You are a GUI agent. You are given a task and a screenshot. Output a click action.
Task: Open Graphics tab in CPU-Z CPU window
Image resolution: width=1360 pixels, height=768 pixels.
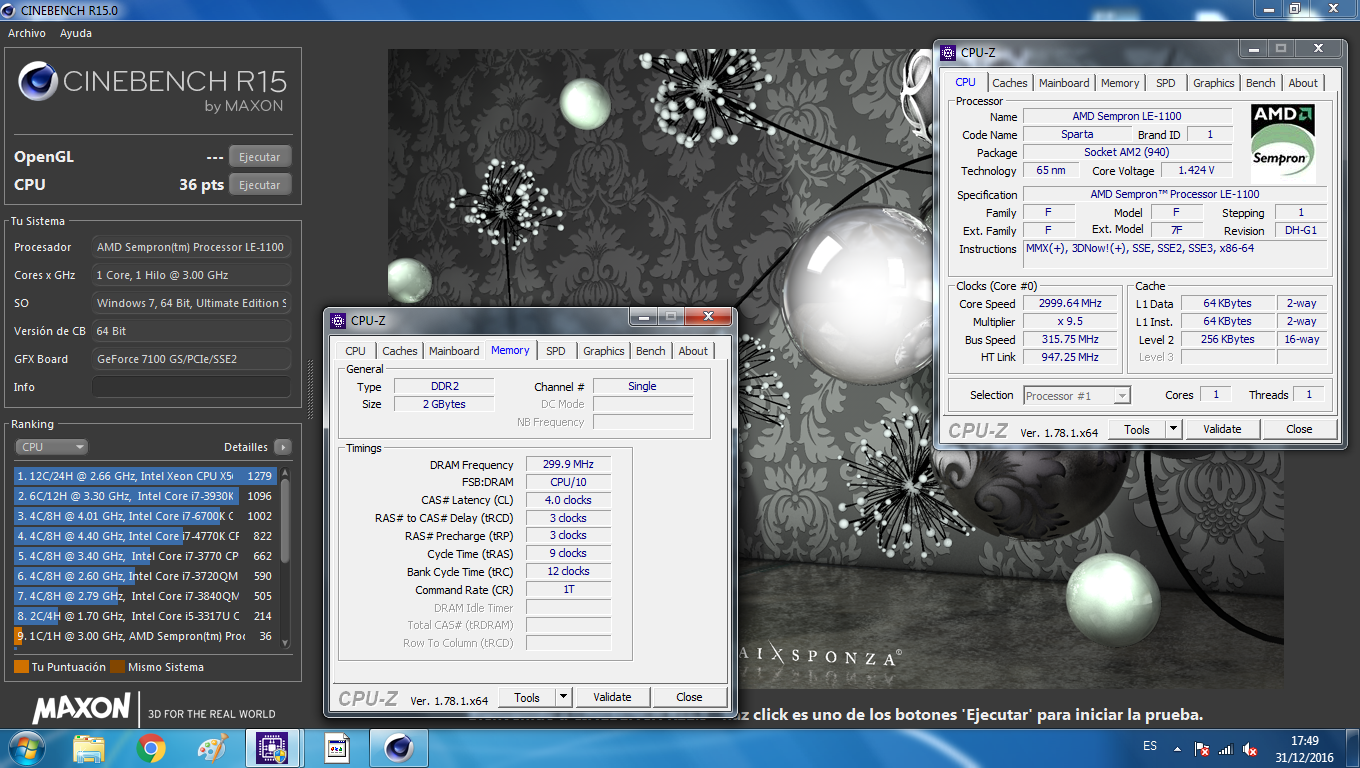[1213, 83]
